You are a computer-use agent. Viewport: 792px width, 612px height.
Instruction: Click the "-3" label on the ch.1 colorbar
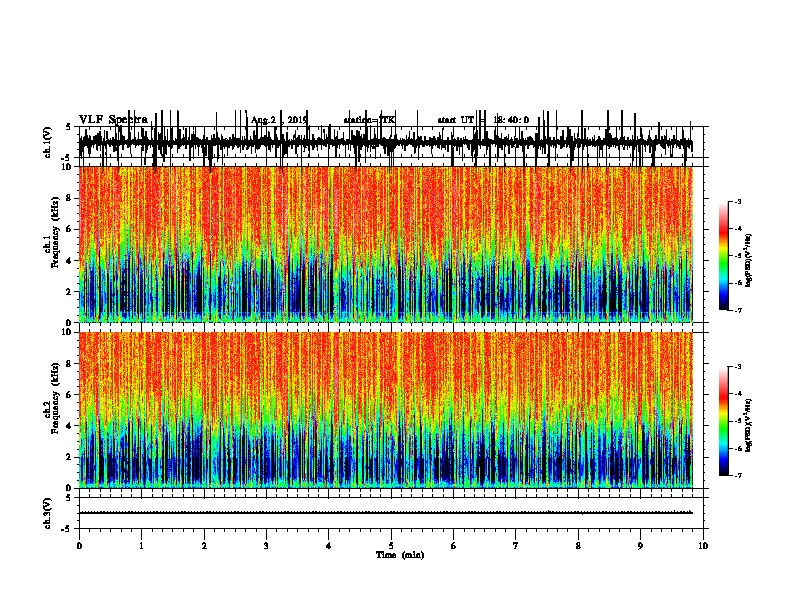click(x=738, y=201)
